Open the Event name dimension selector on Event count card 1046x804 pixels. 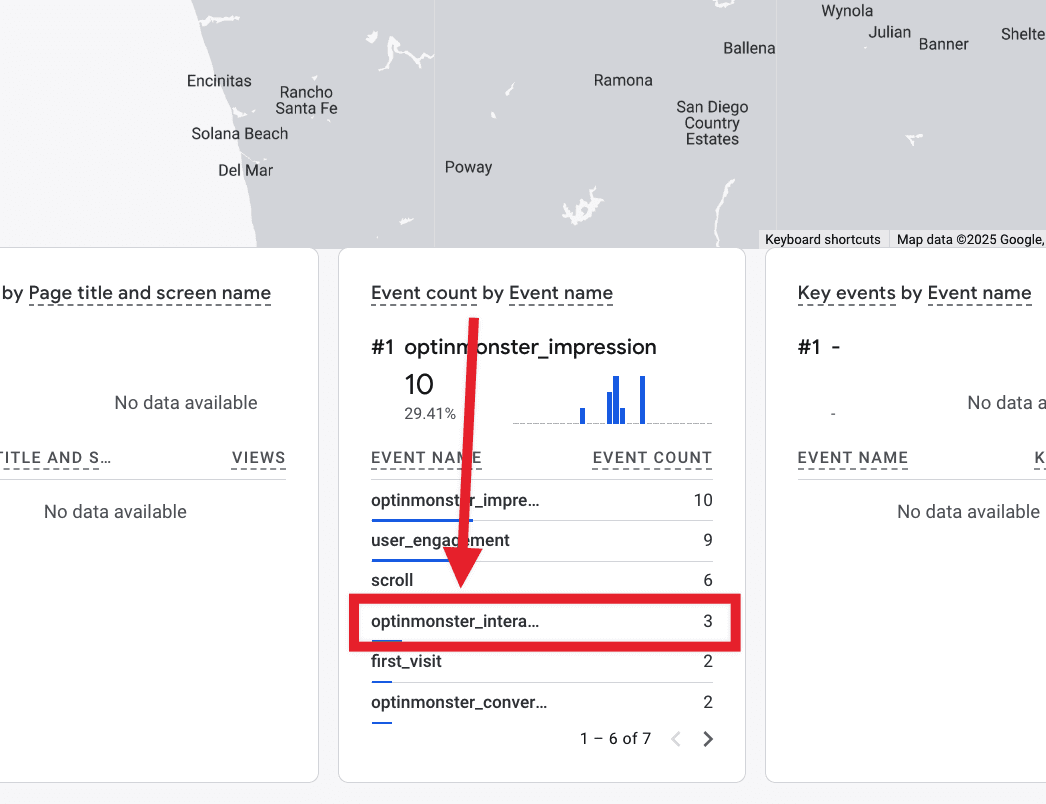pyautogui.click(x=561, y=293)
